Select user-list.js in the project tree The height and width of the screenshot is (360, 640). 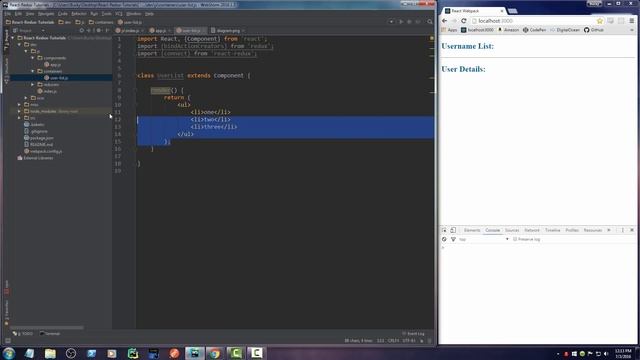point(56,78)
